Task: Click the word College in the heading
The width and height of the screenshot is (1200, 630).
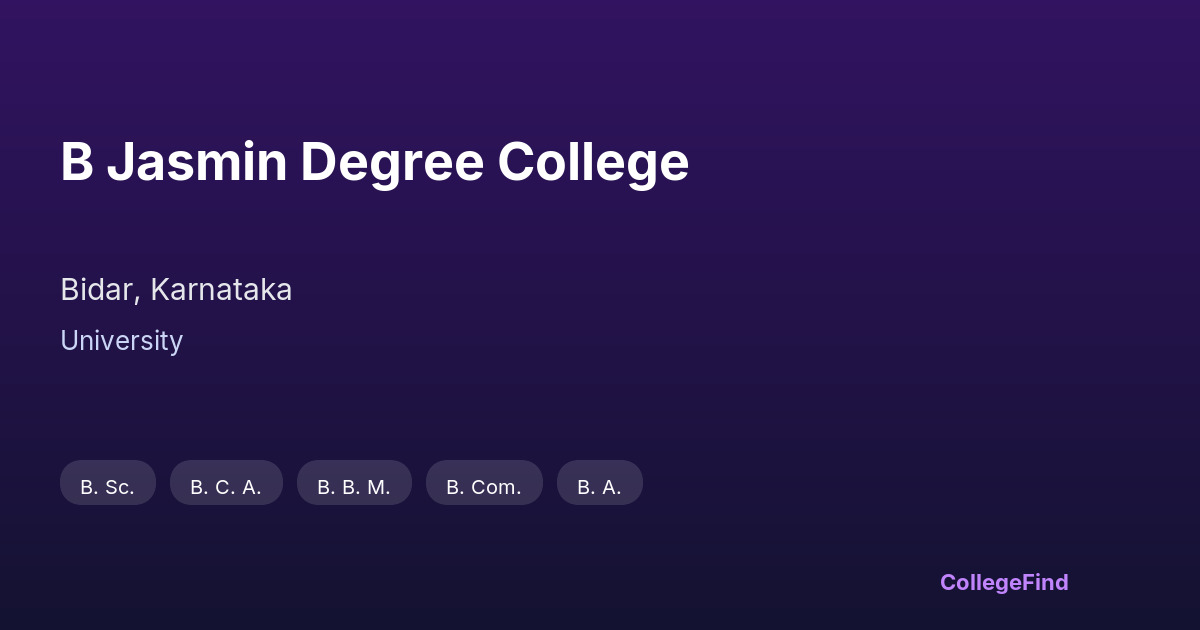Action: coord(593,162)
